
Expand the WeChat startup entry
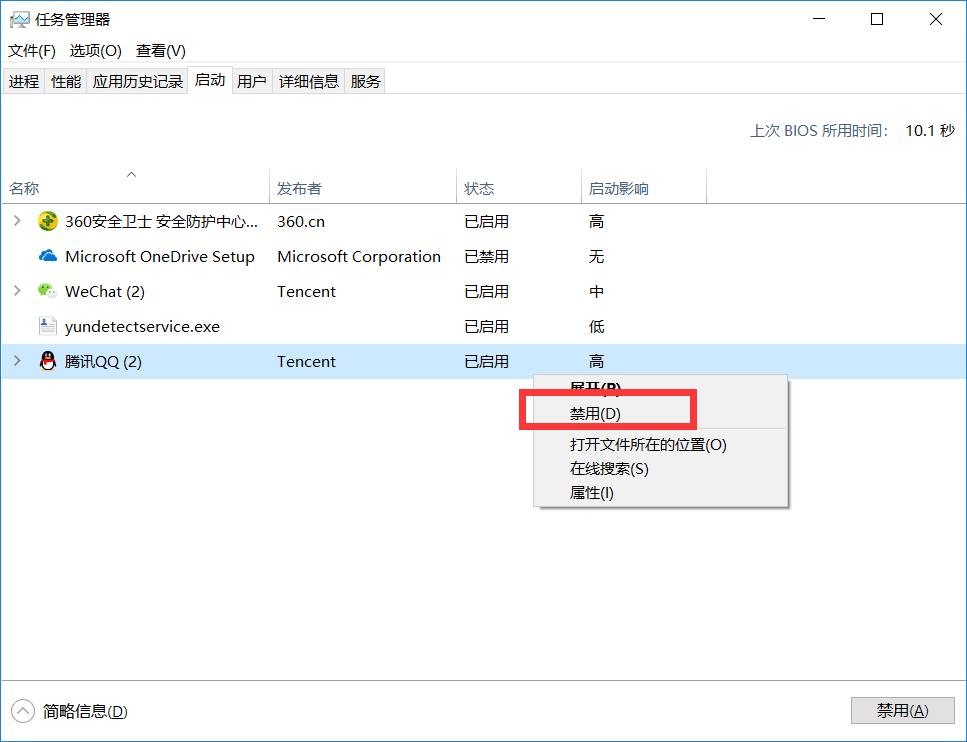[x=16, y=291]
